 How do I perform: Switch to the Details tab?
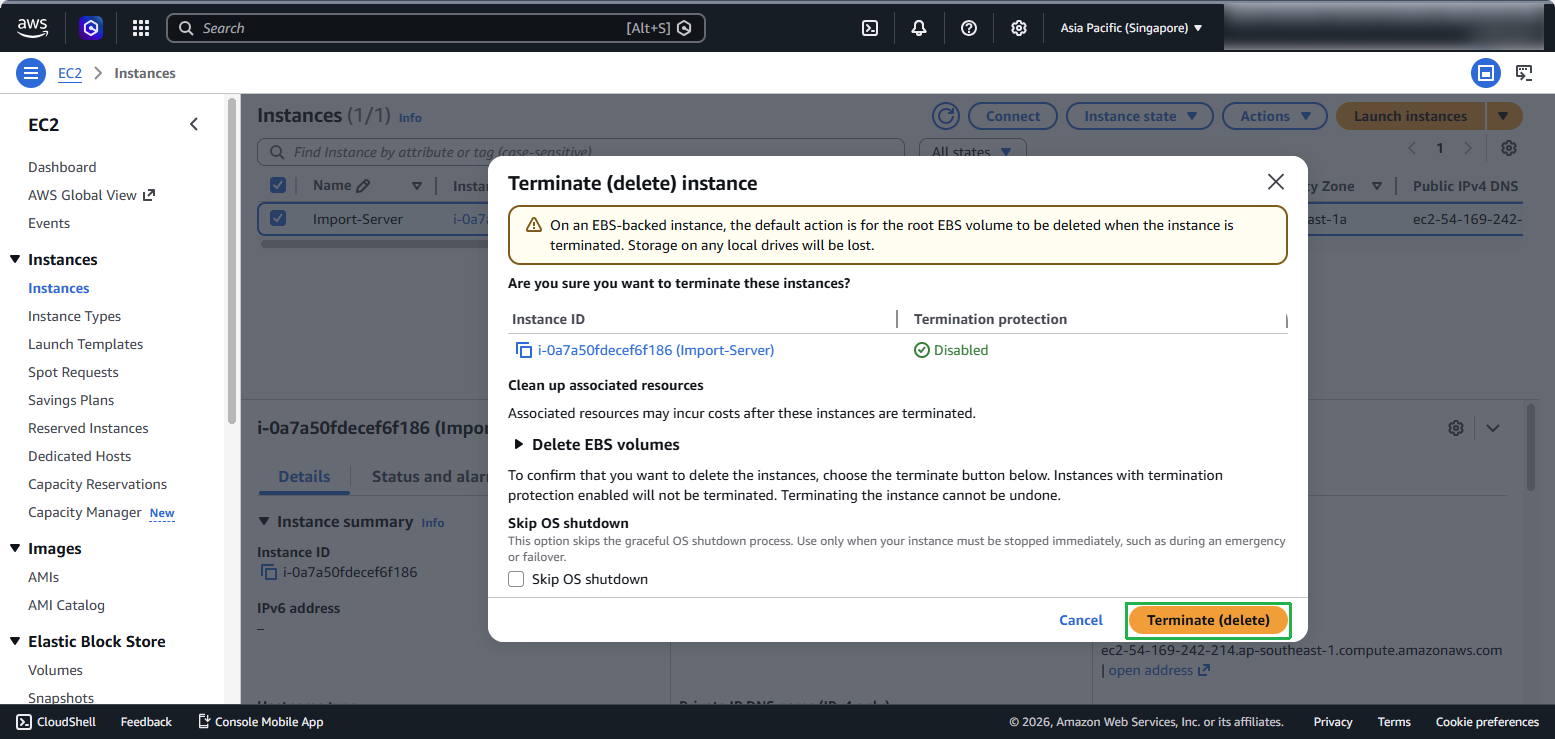(x=304, y=476)
